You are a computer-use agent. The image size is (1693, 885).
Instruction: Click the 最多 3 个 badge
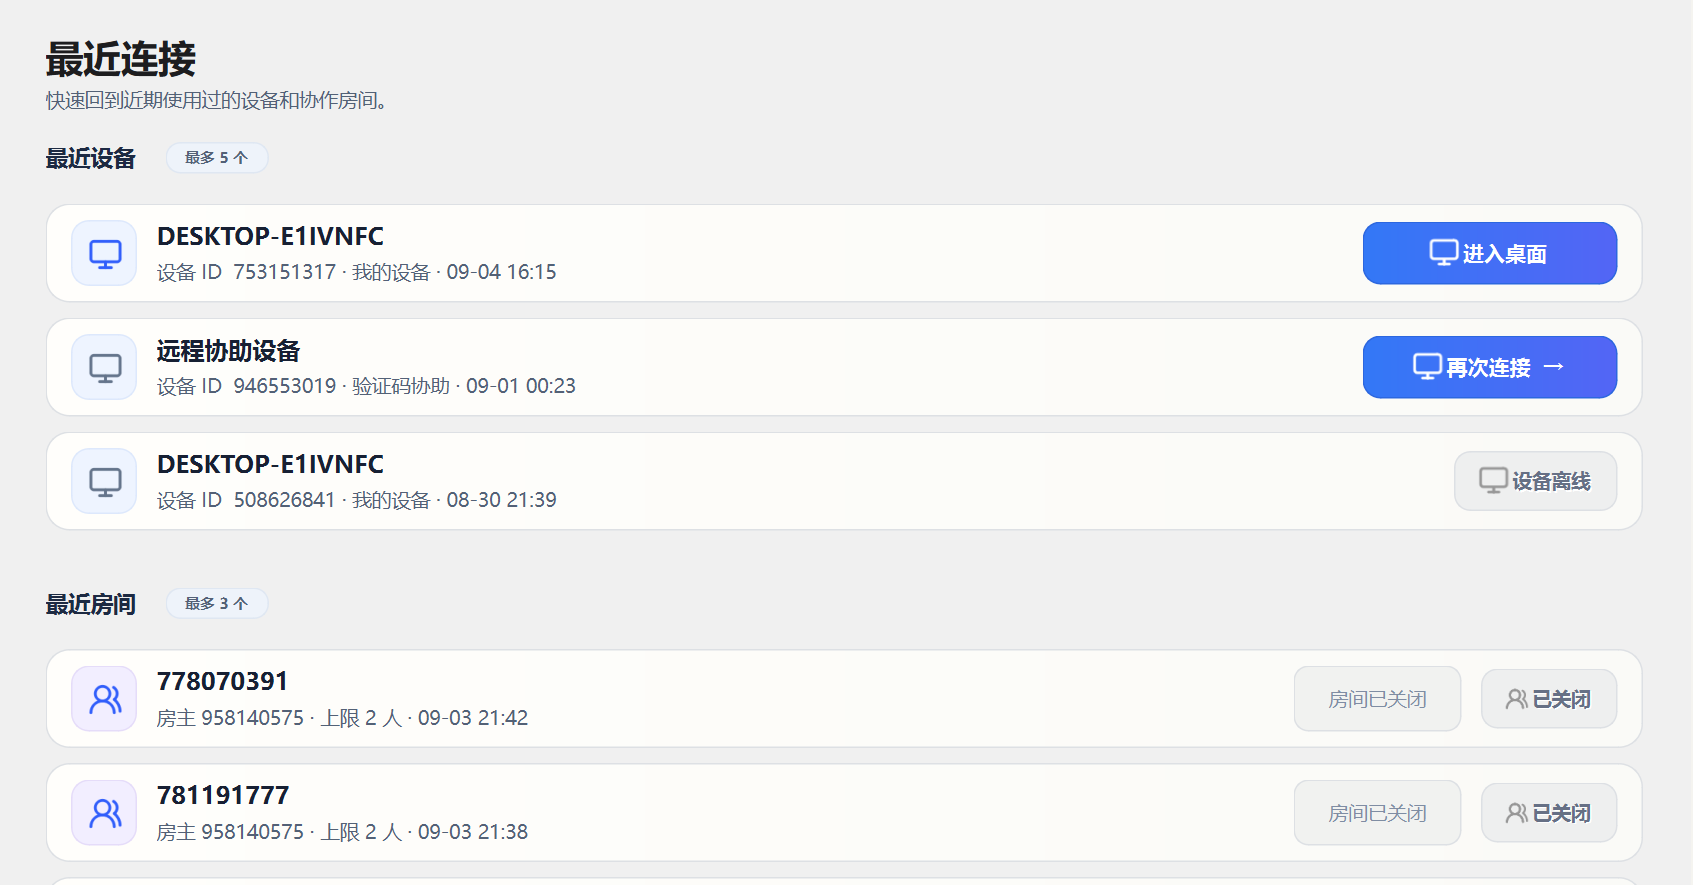pyautogui.click(x=216, y=604)
